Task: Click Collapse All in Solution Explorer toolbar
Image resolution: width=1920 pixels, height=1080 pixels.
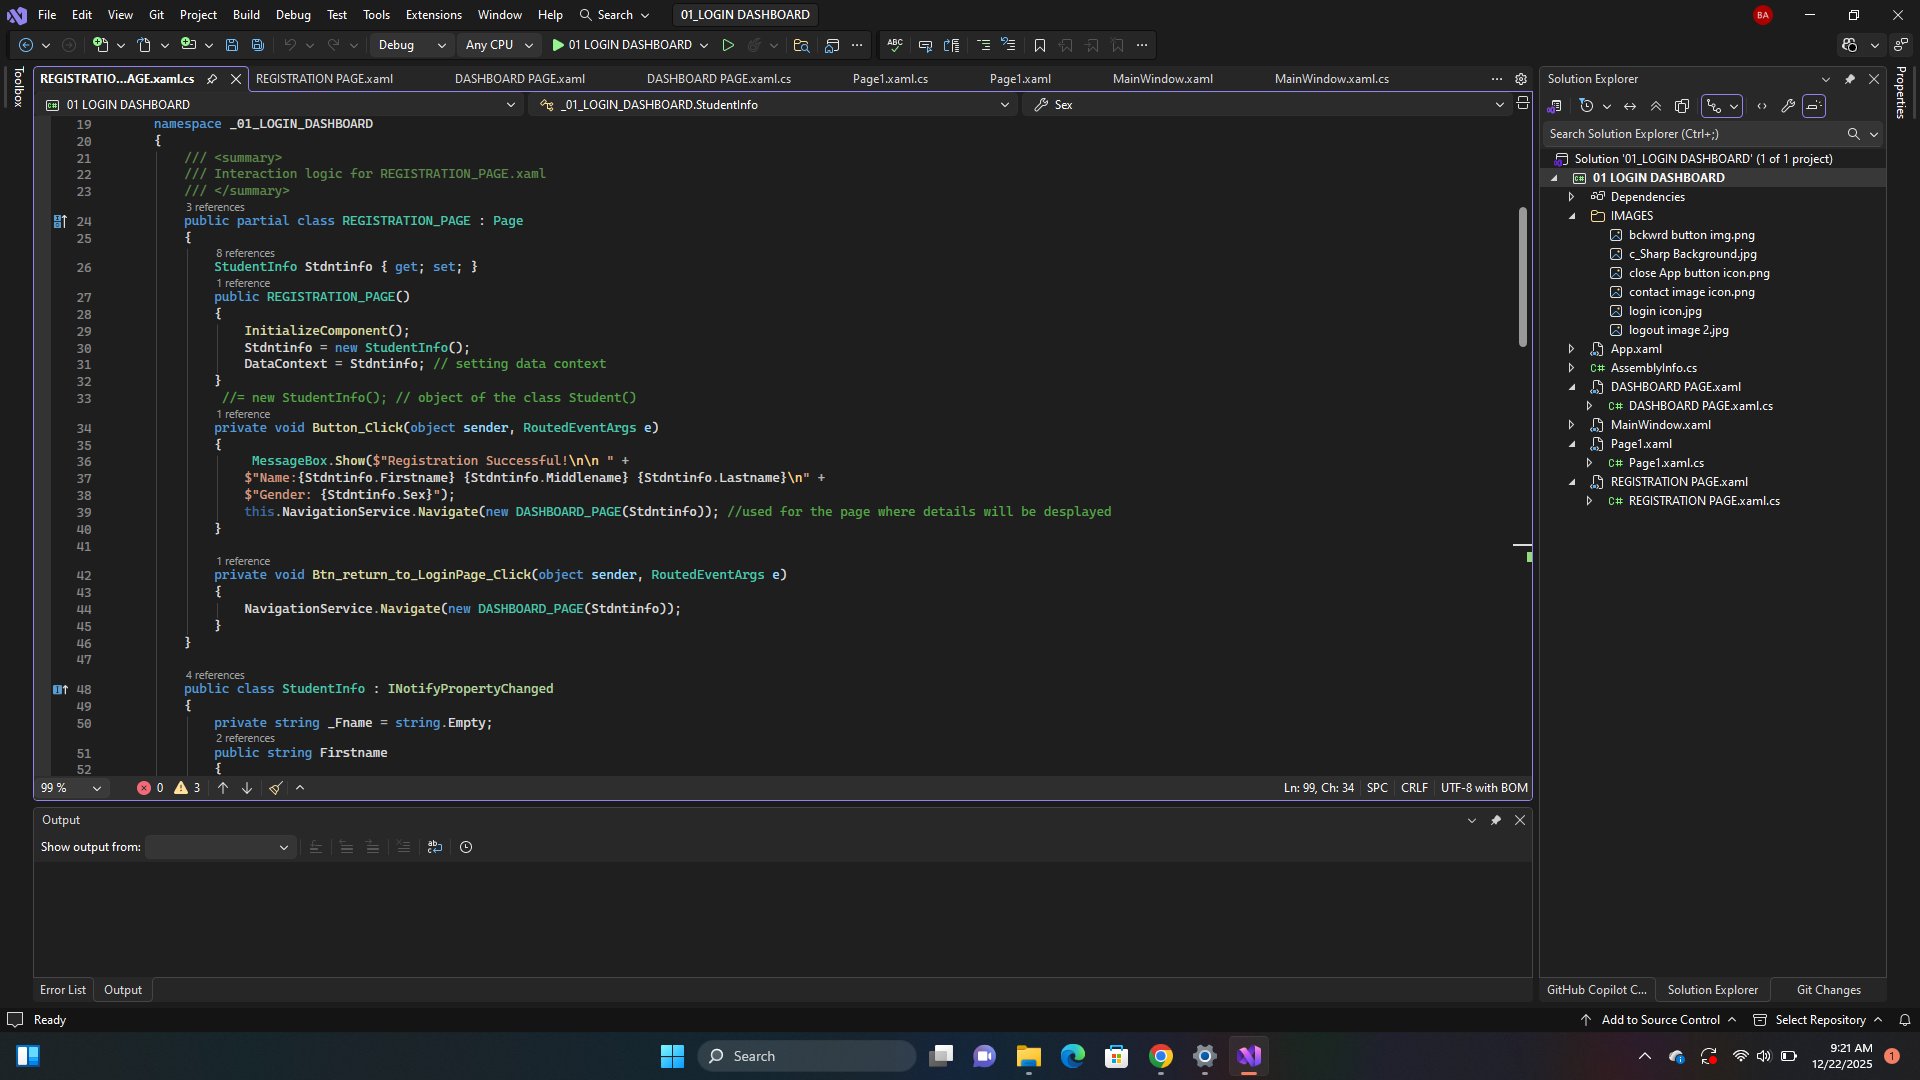Action: click(x=1656, y=106)
